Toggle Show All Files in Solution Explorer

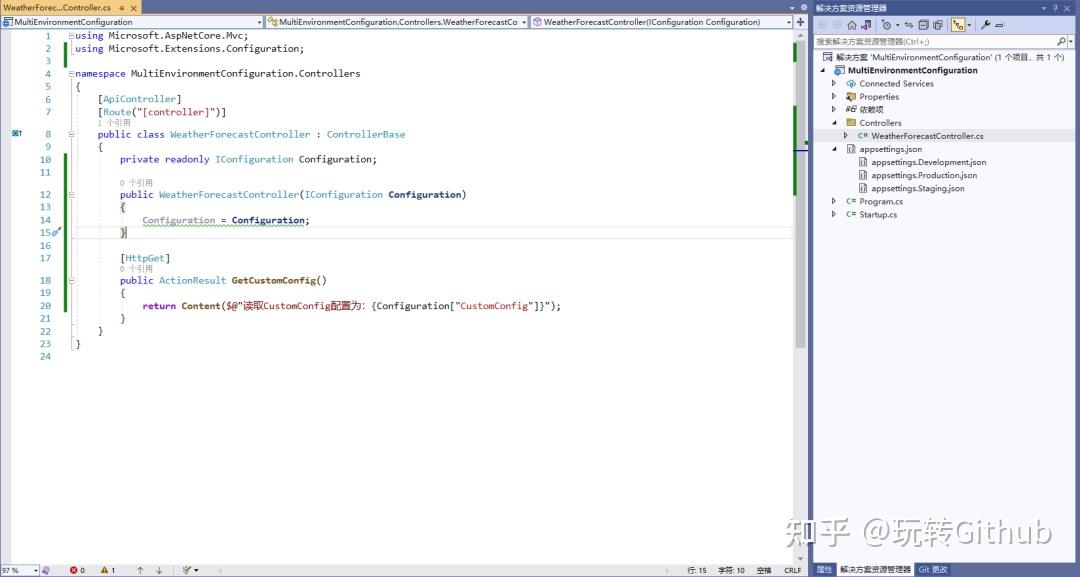point(937,25)
